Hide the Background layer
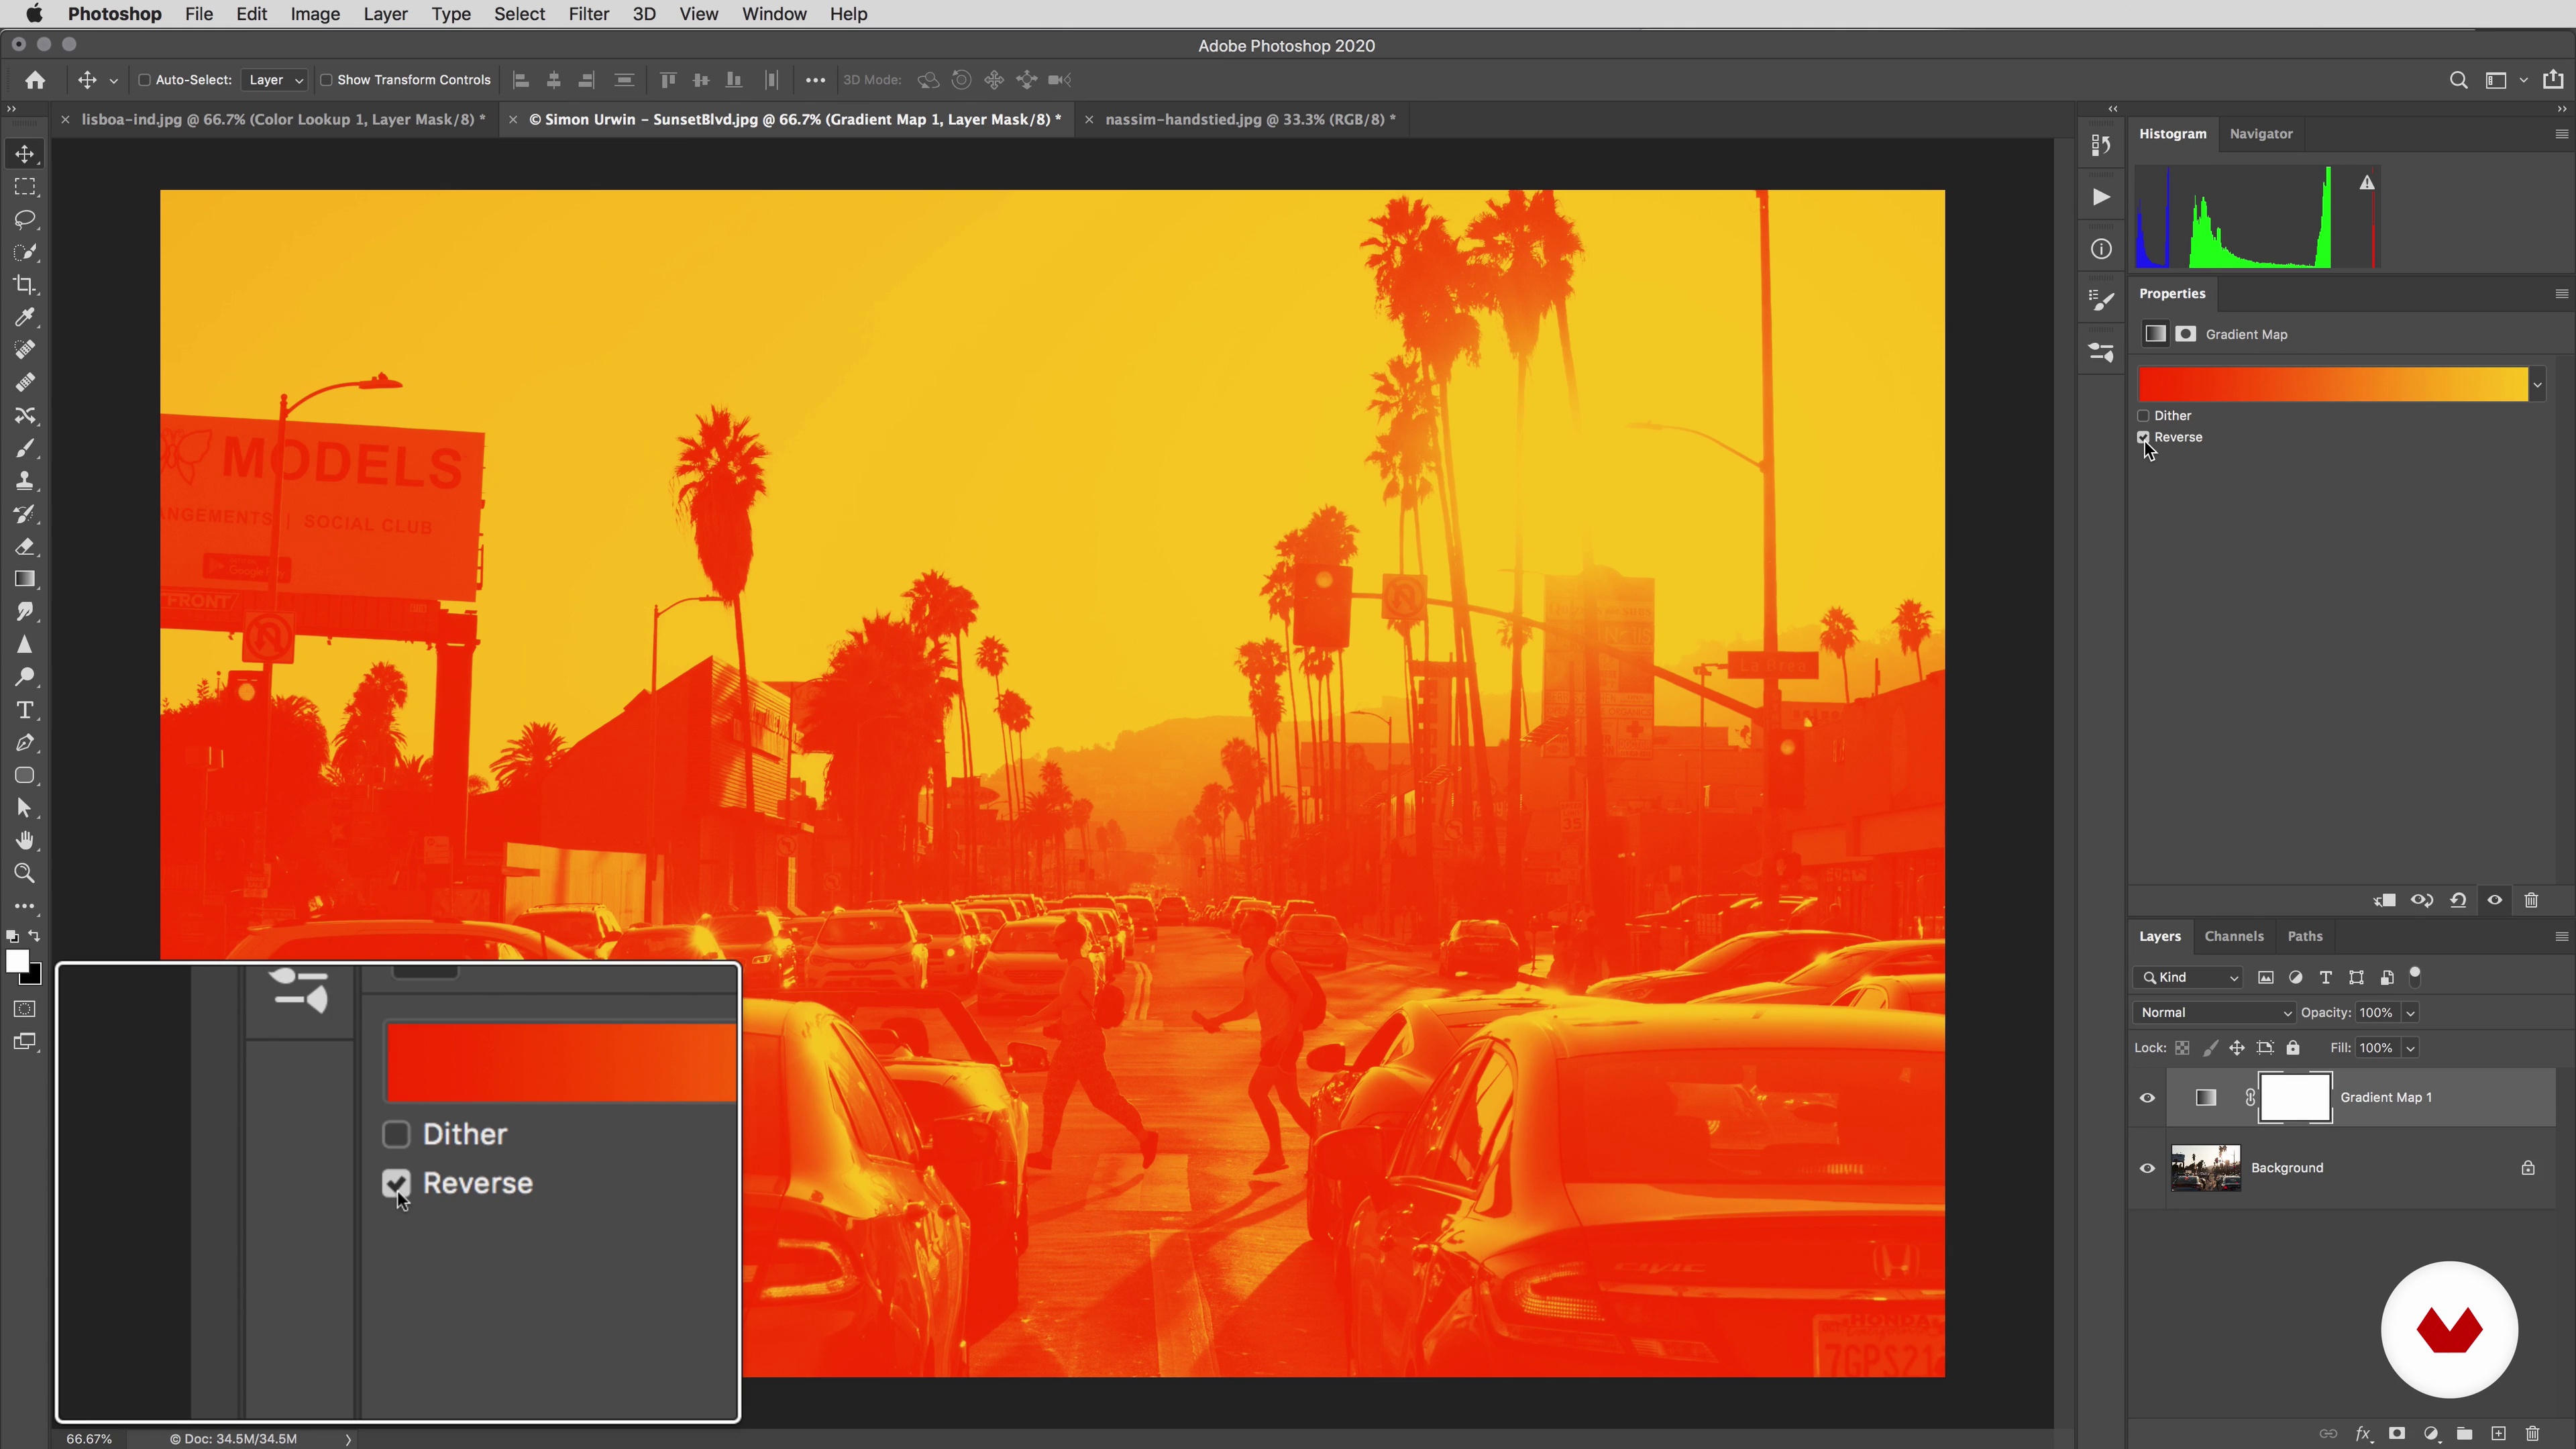Viewport: 2576px width, 1449px height. coord(2147,1168)
